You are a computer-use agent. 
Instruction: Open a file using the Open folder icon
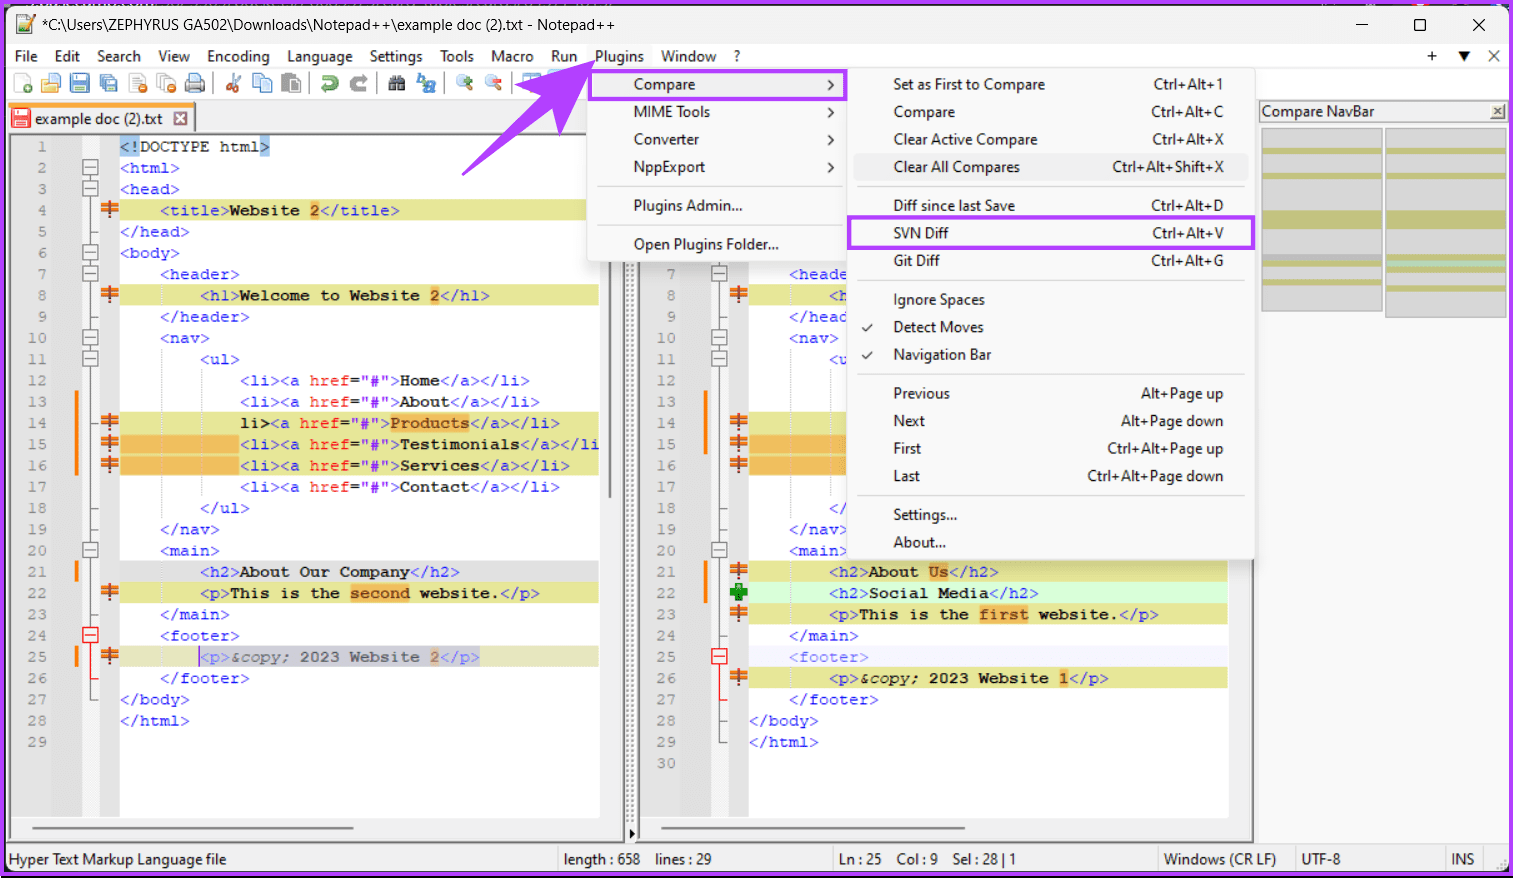click(50, 83)
